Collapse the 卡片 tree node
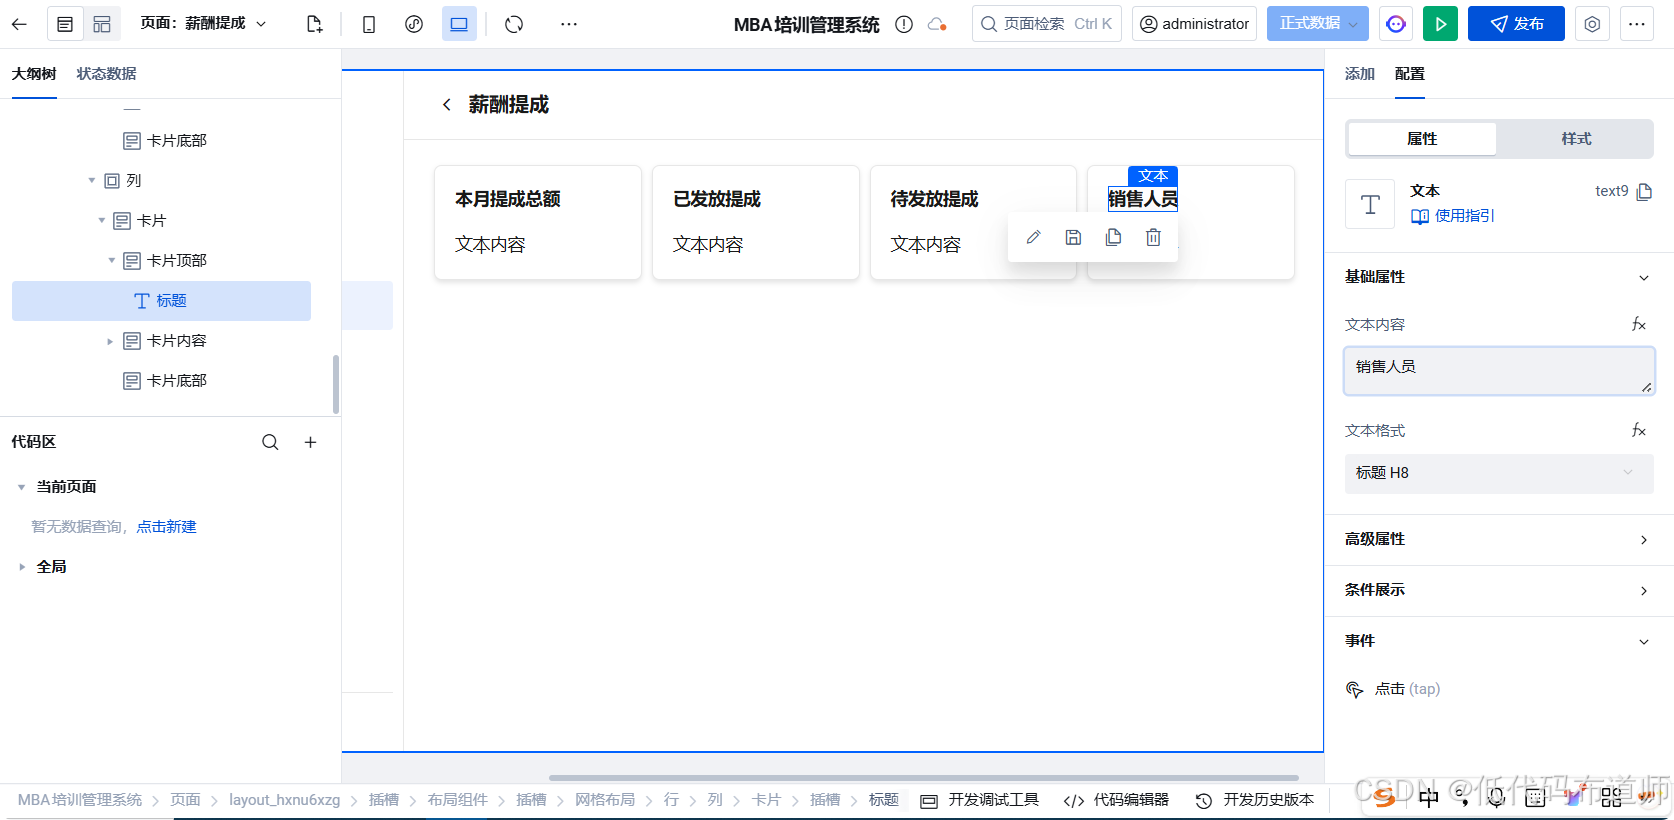Screen dimensions: 1674x820 (102, 221)
